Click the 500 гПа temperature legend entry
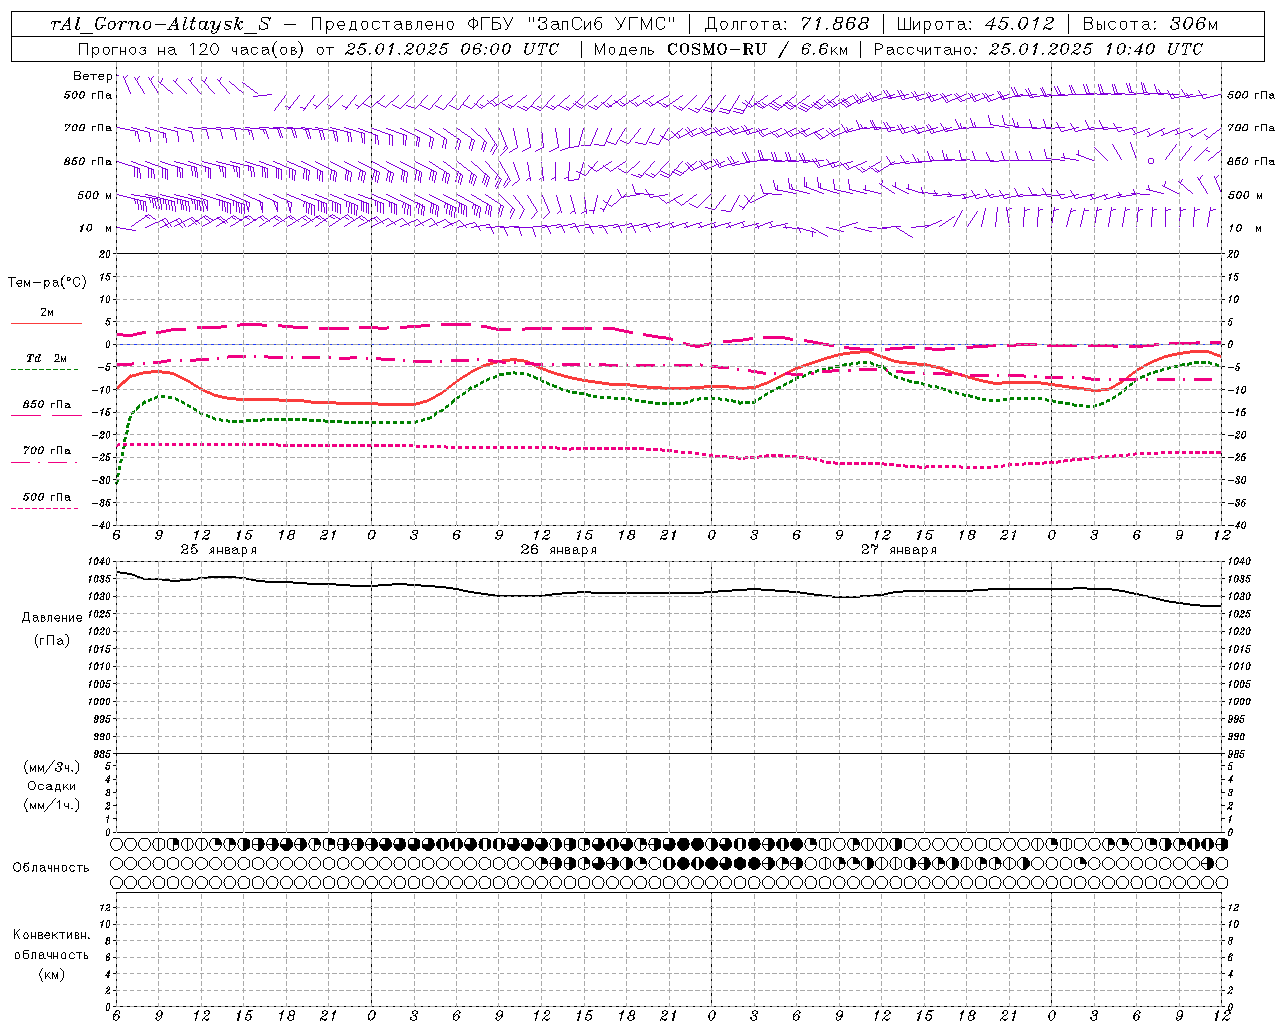Screen dimensions: 1280x1024 point(47,496)
